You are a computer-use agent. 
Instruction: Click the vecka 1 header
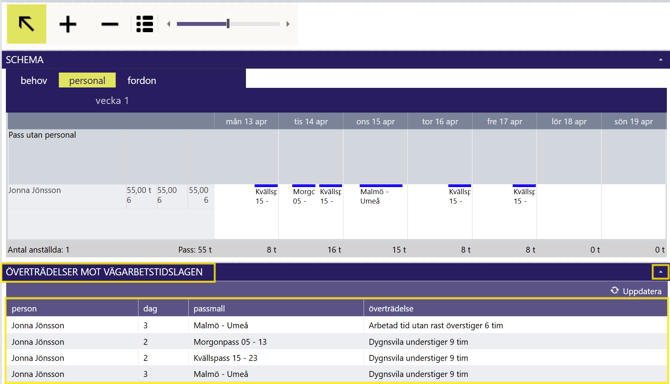point(112,101)
